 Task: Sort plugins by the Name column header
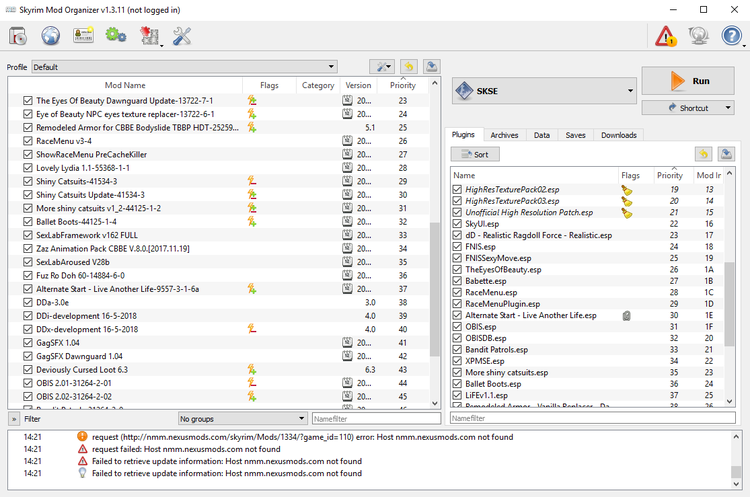coord(533,176)
